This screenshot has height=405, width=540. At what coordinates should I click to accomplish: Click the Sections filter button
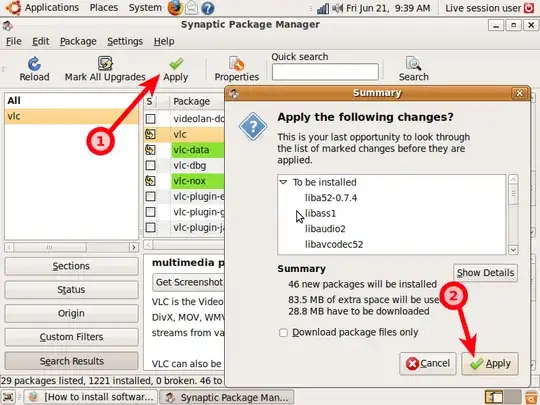(71, 266)
